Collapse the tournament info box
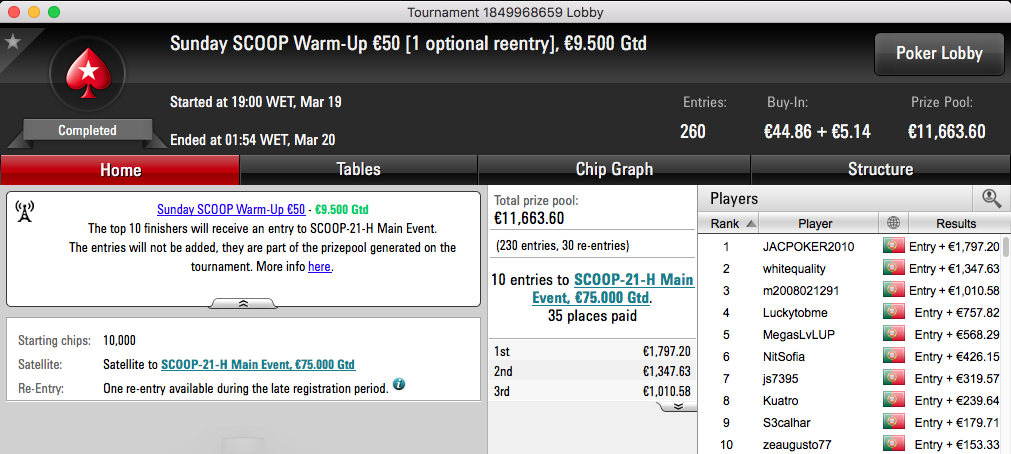1011x454 pixels. click(x=243, y=304)
